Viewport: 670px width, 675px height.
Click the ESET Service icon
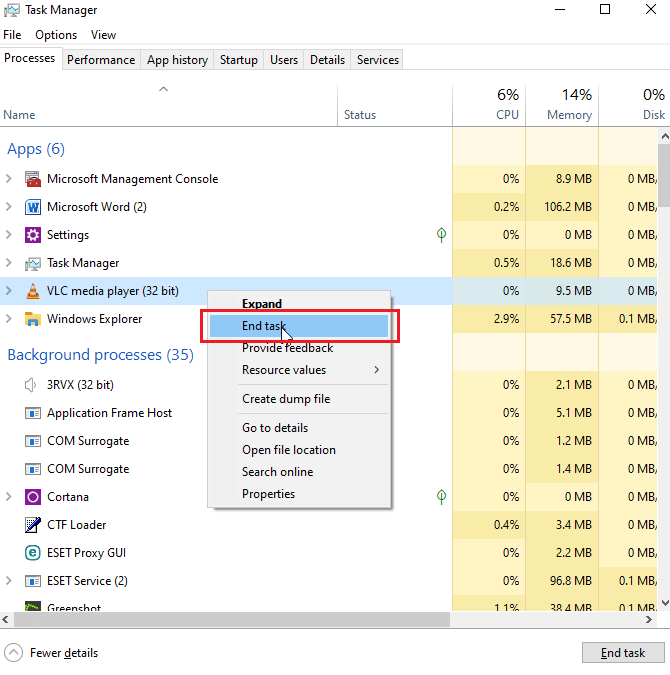coord(33,581)
